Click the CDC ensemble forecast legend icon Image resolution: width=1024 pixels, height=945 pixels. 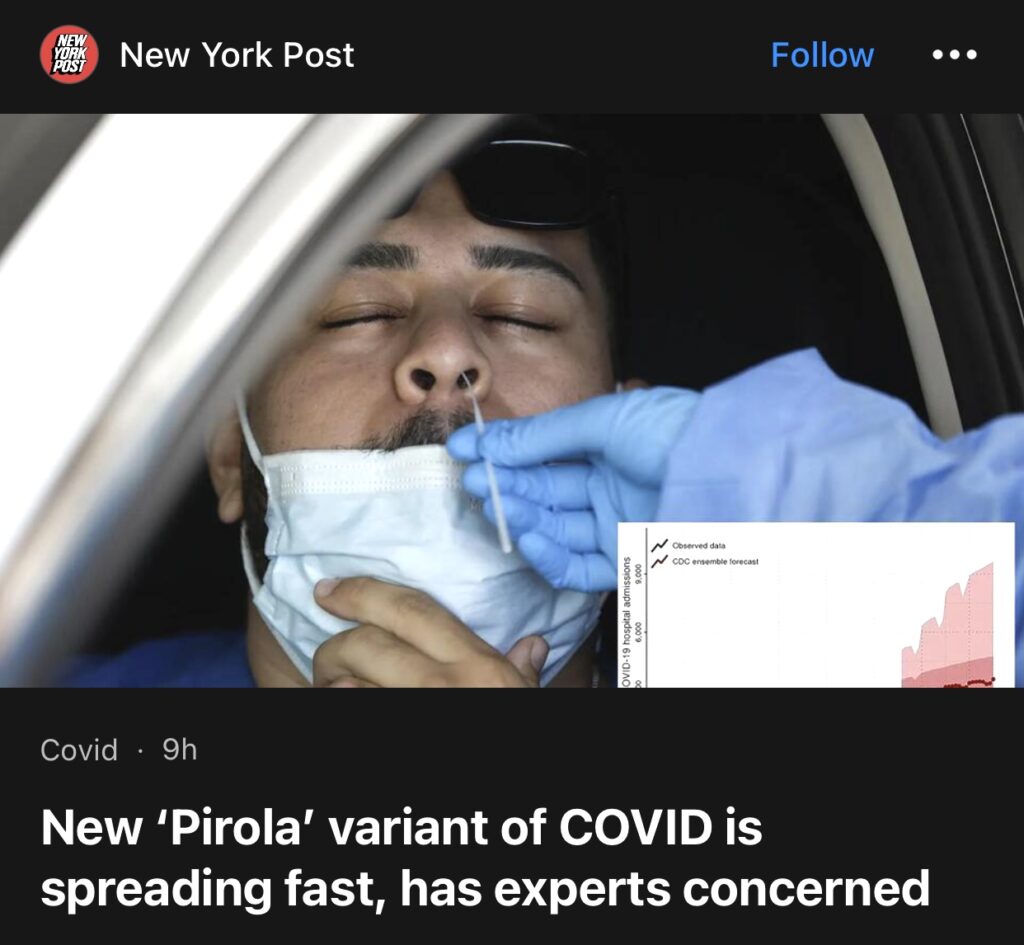pos(659,561)
